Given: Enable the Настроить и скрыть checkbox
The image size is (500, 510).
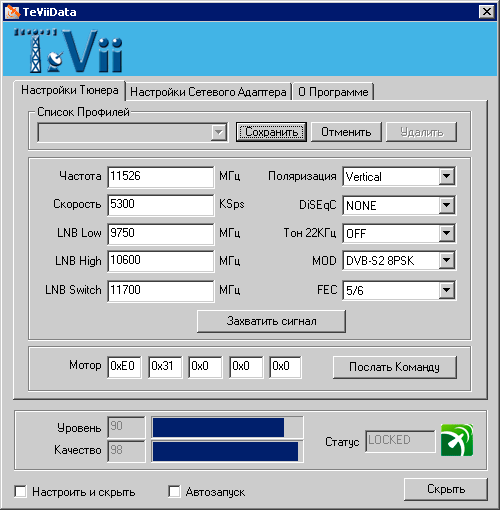Looking at the screenshot, I should pyautogui.click(x=21, y=492).
